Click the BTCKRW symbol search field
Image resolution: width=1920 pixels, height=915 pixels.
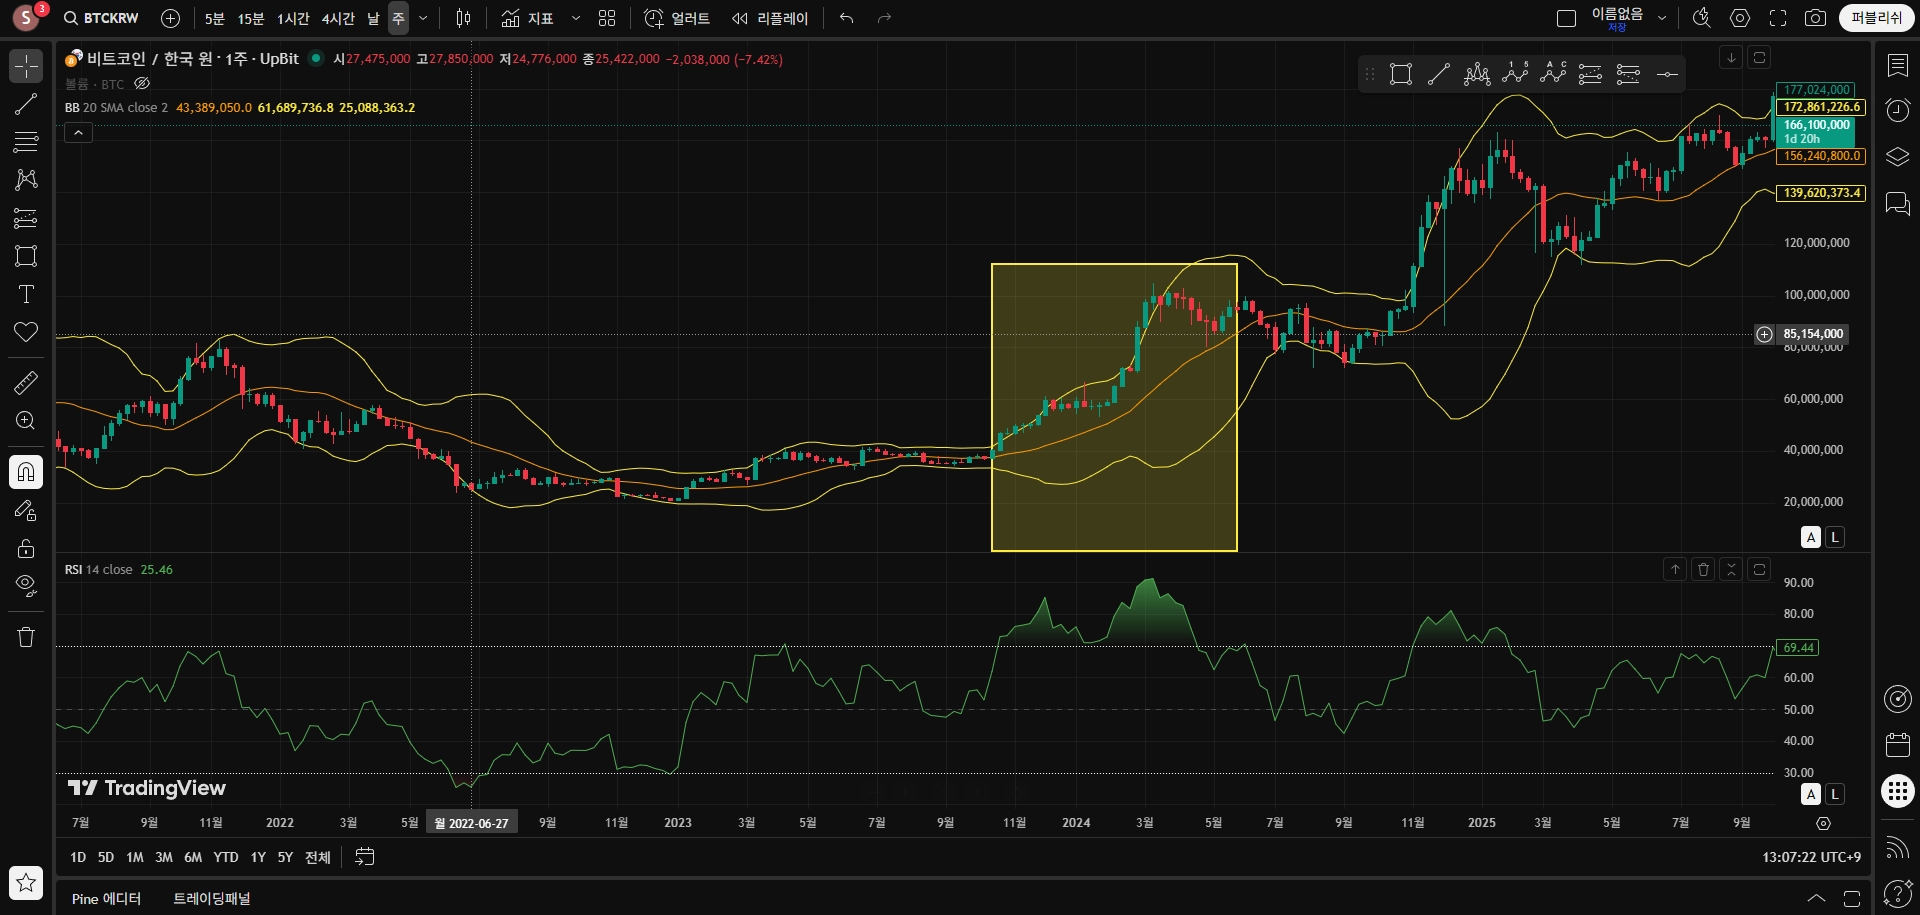pos(102,18)
